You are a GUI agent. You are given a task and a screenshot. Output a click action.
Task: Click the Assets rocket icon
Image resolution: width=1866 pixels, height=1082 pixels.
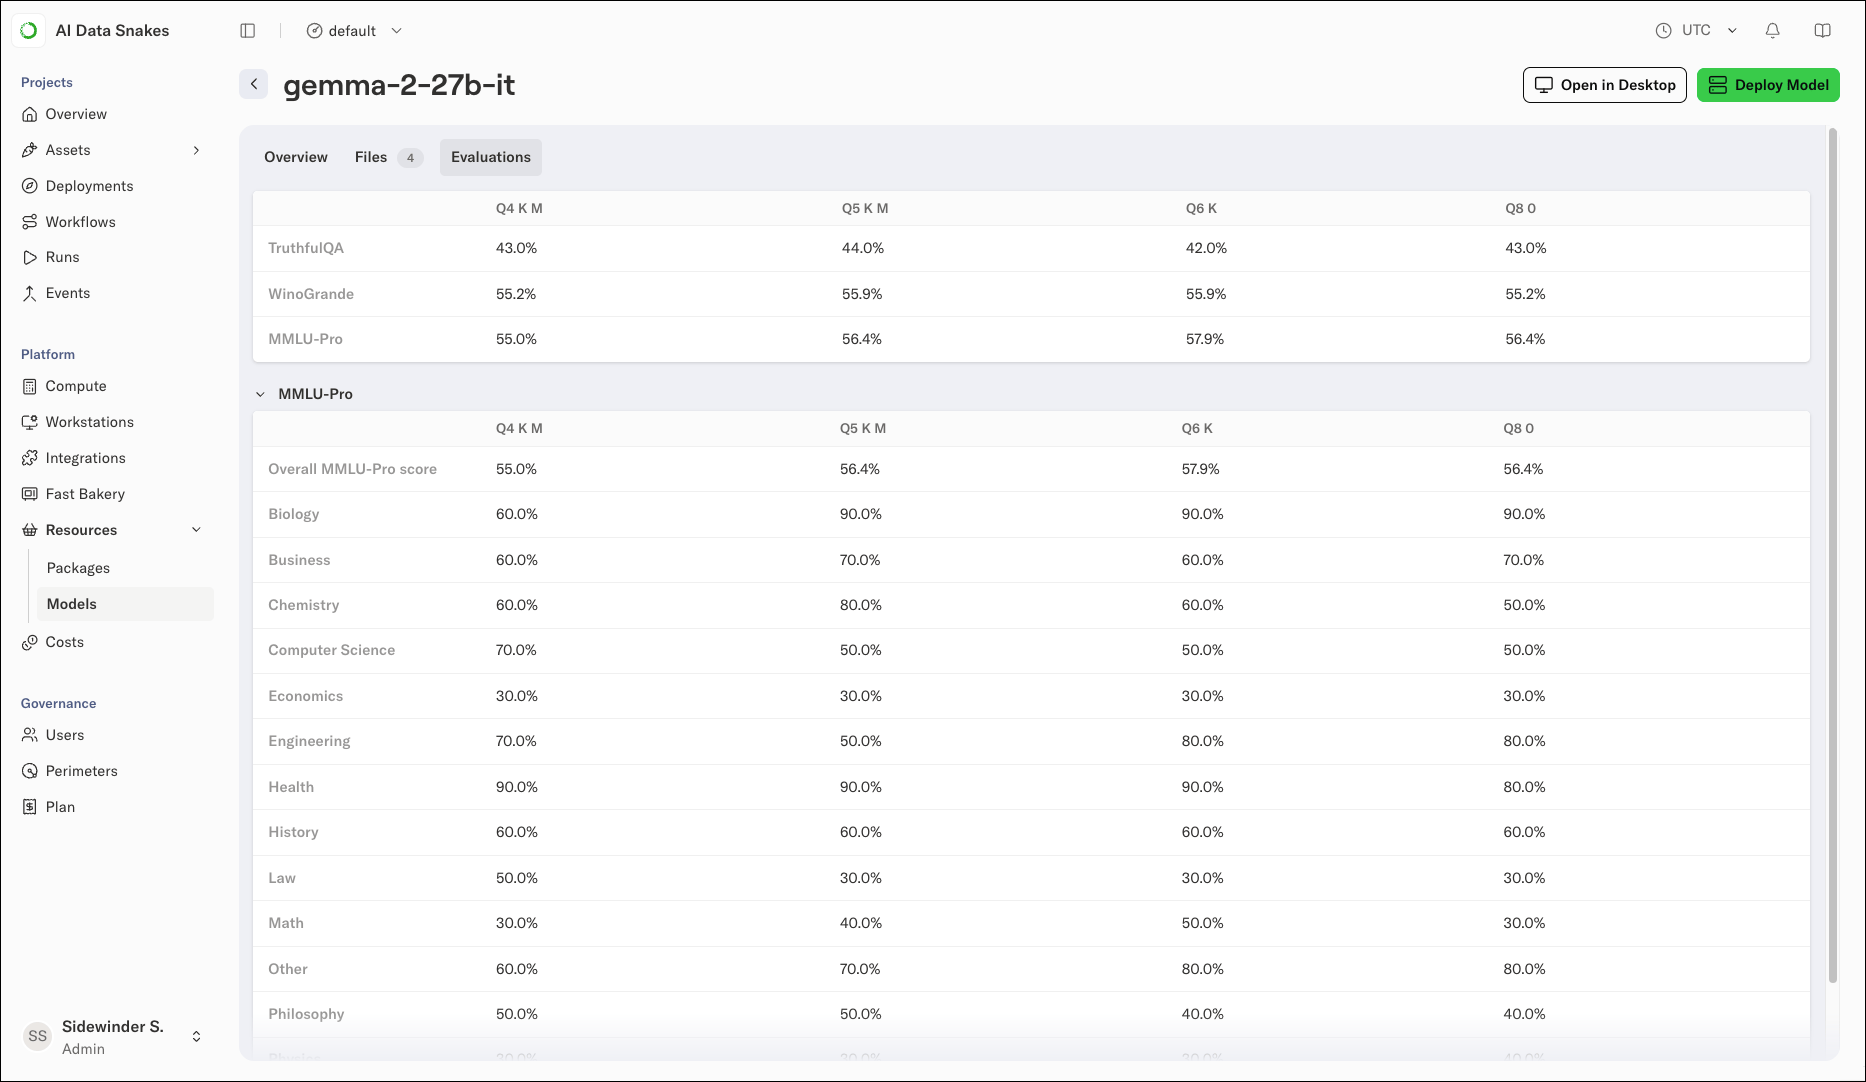tap(30, 150)
